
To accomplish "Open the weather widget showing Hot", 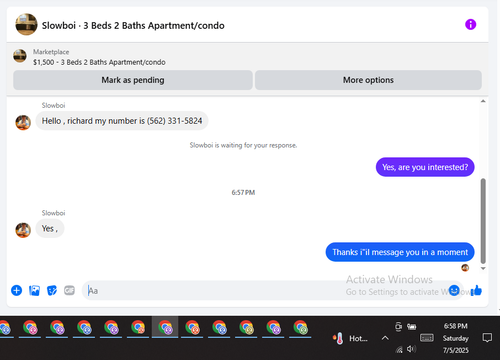I will [x=350, y=338].
